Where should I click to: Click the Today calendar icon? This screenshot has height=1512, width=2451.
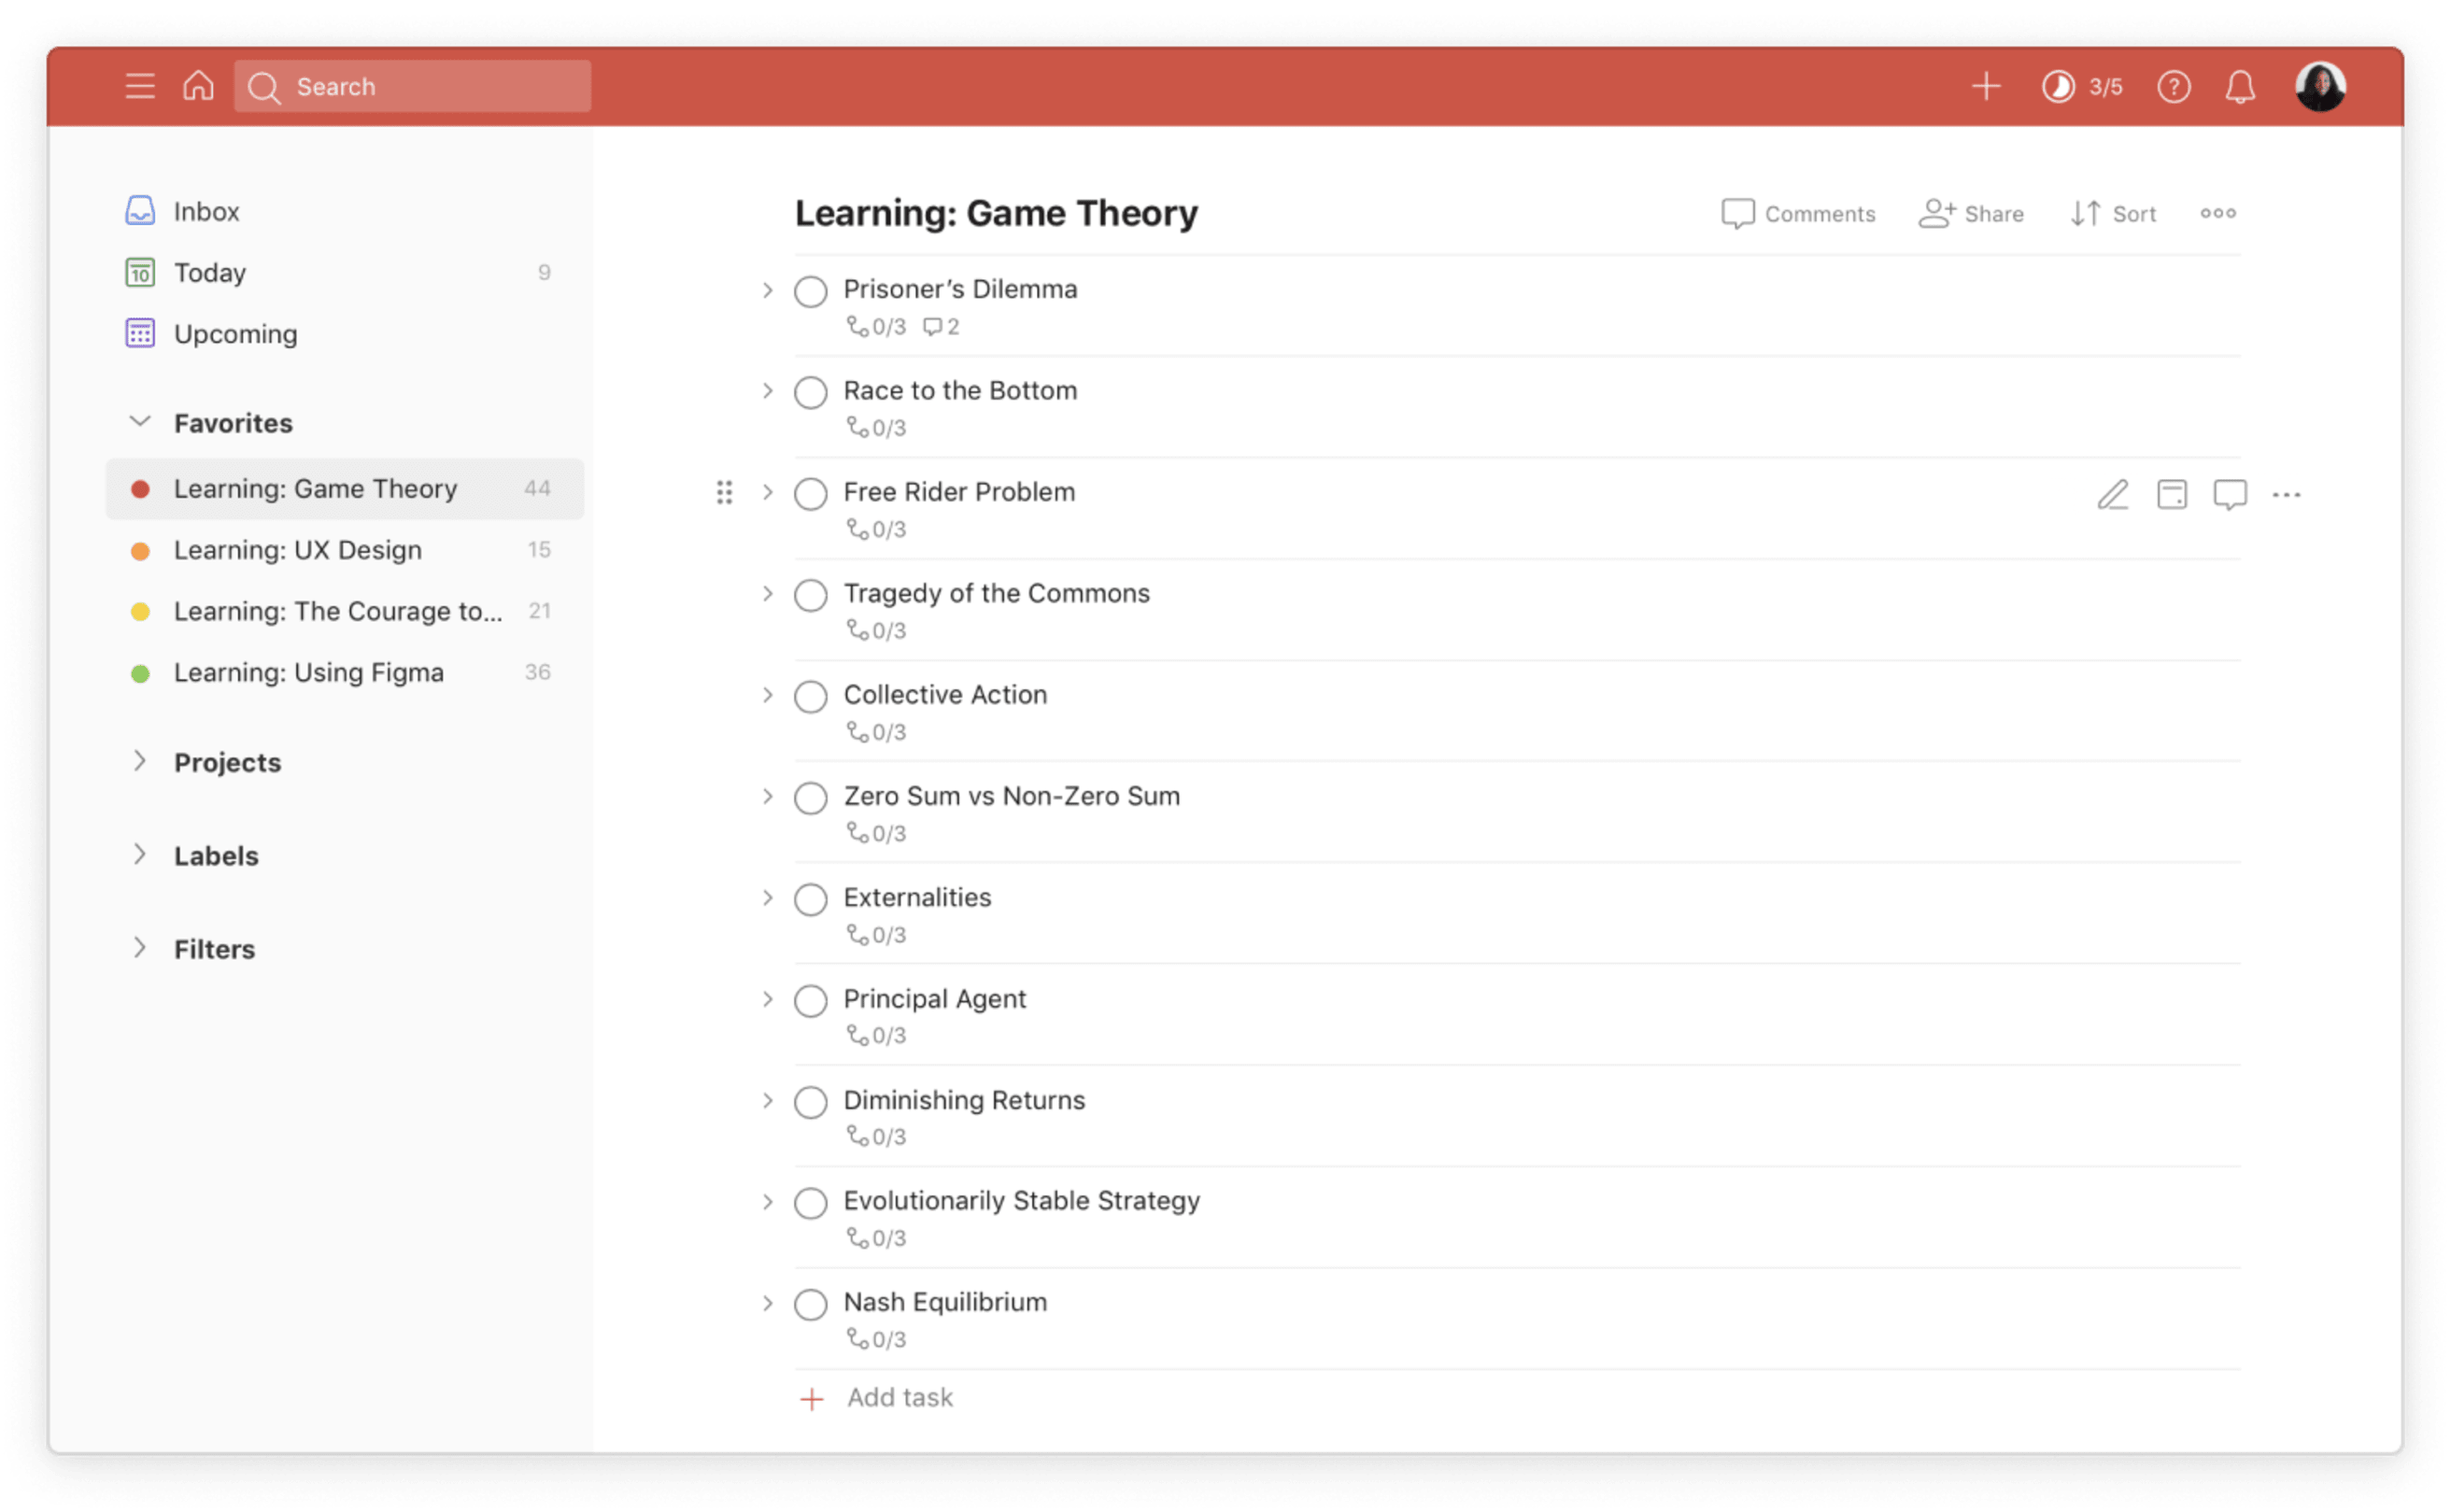point(140,272)
